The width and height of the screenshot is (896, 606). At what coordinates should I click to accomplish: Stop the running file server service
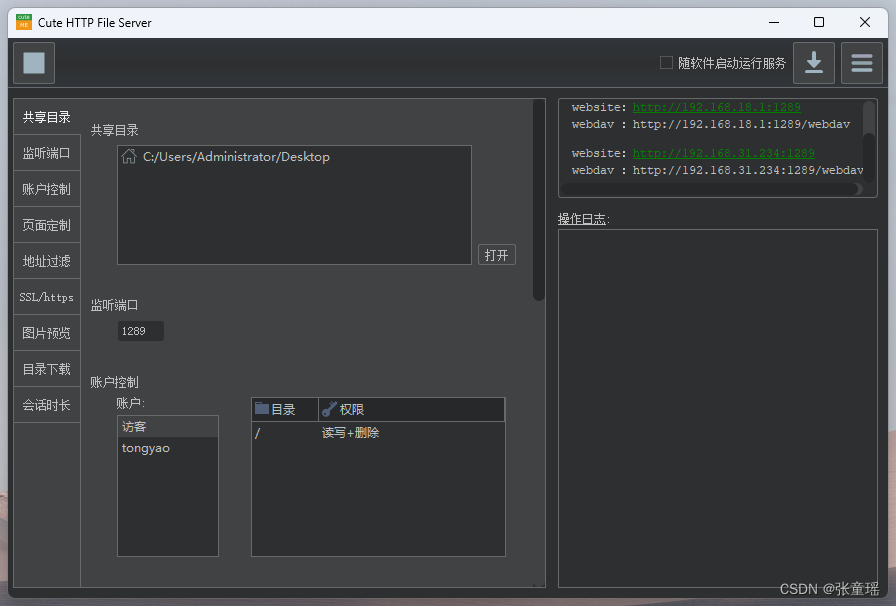(x=33, y=62)
